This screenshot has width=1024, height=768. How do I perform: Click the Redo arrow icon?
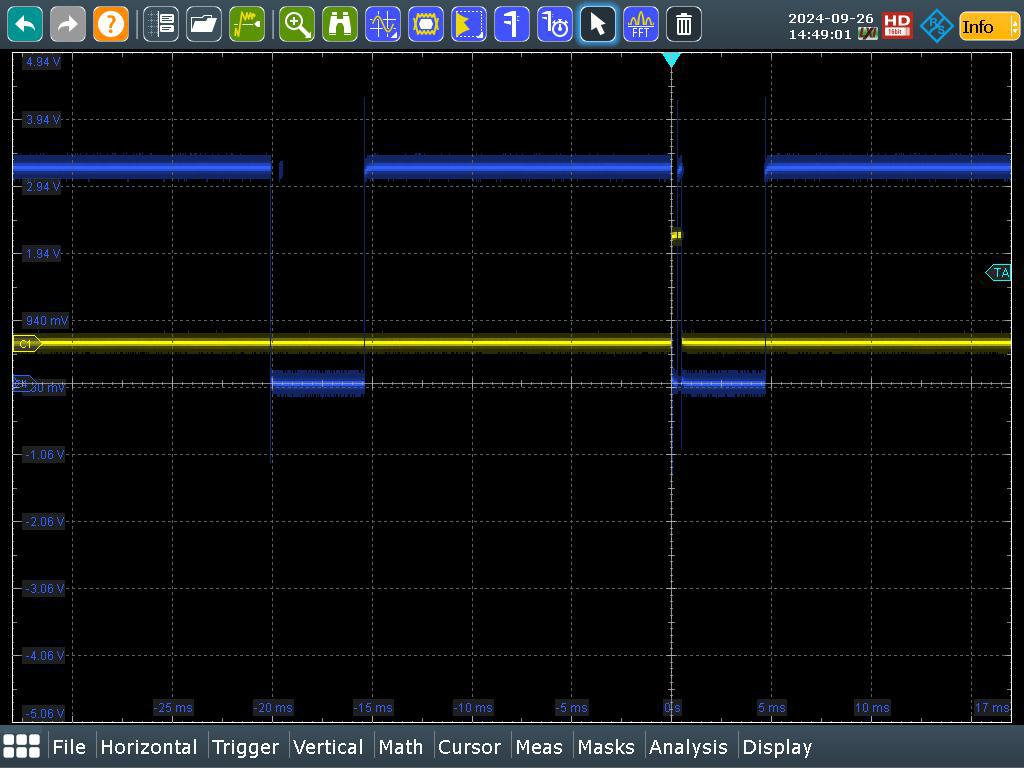coord(68,24)
